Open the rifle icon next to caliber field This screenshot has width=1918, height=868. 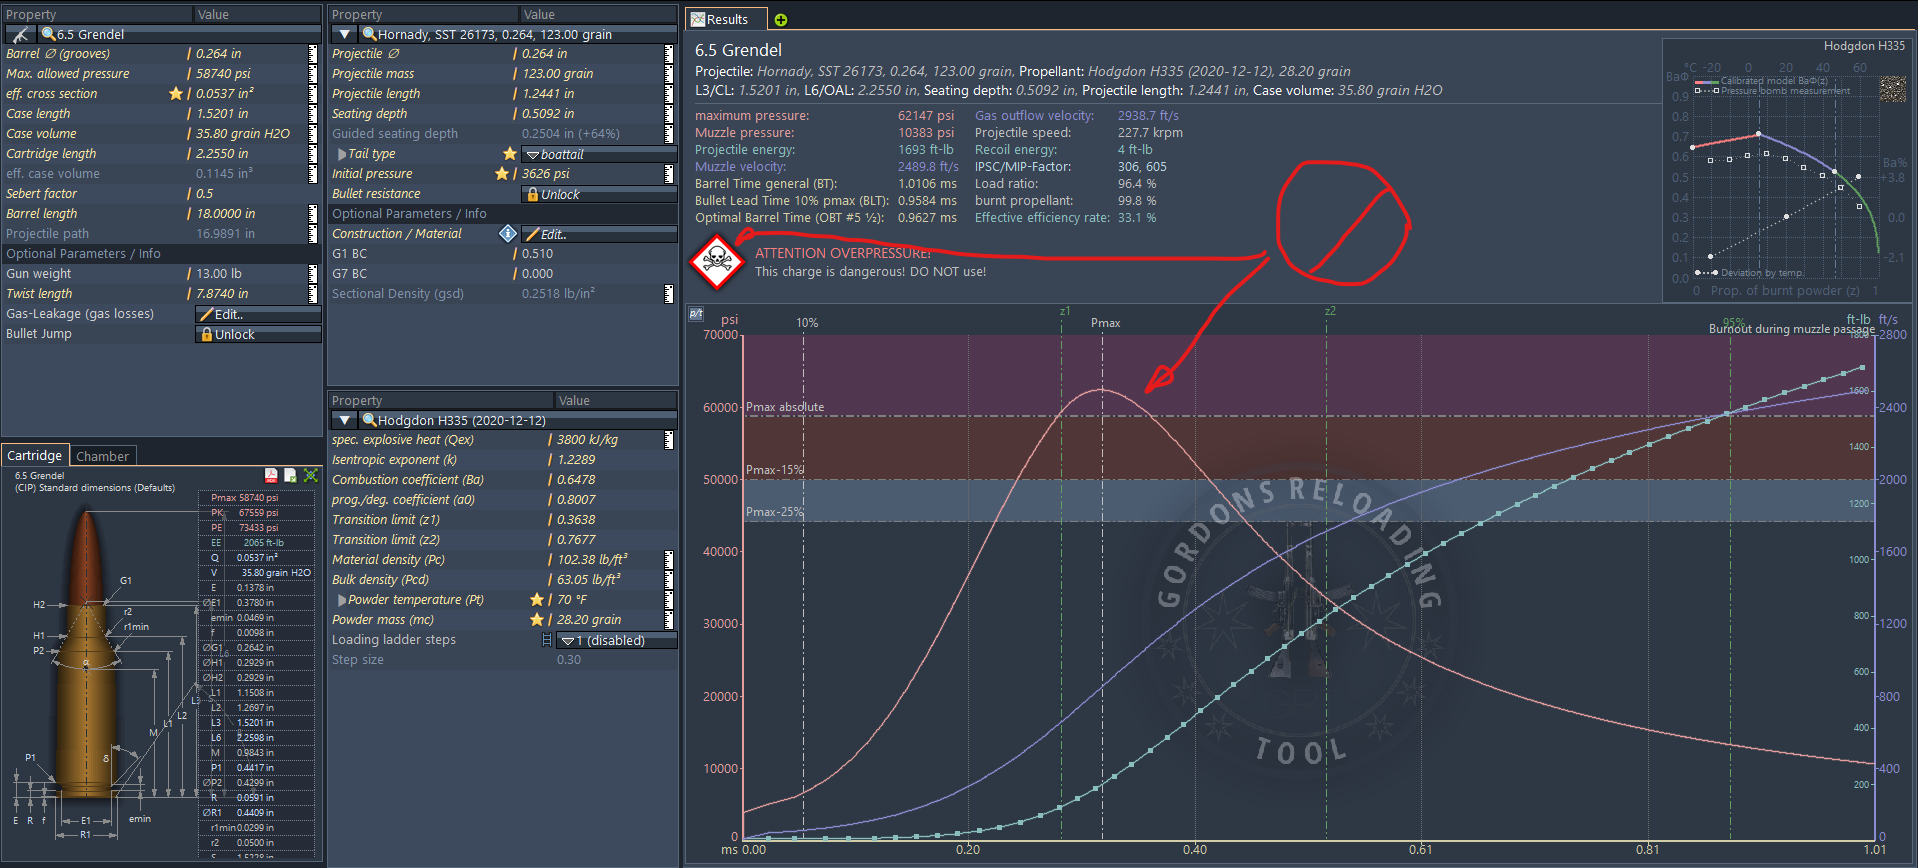[x=20, y=34]
